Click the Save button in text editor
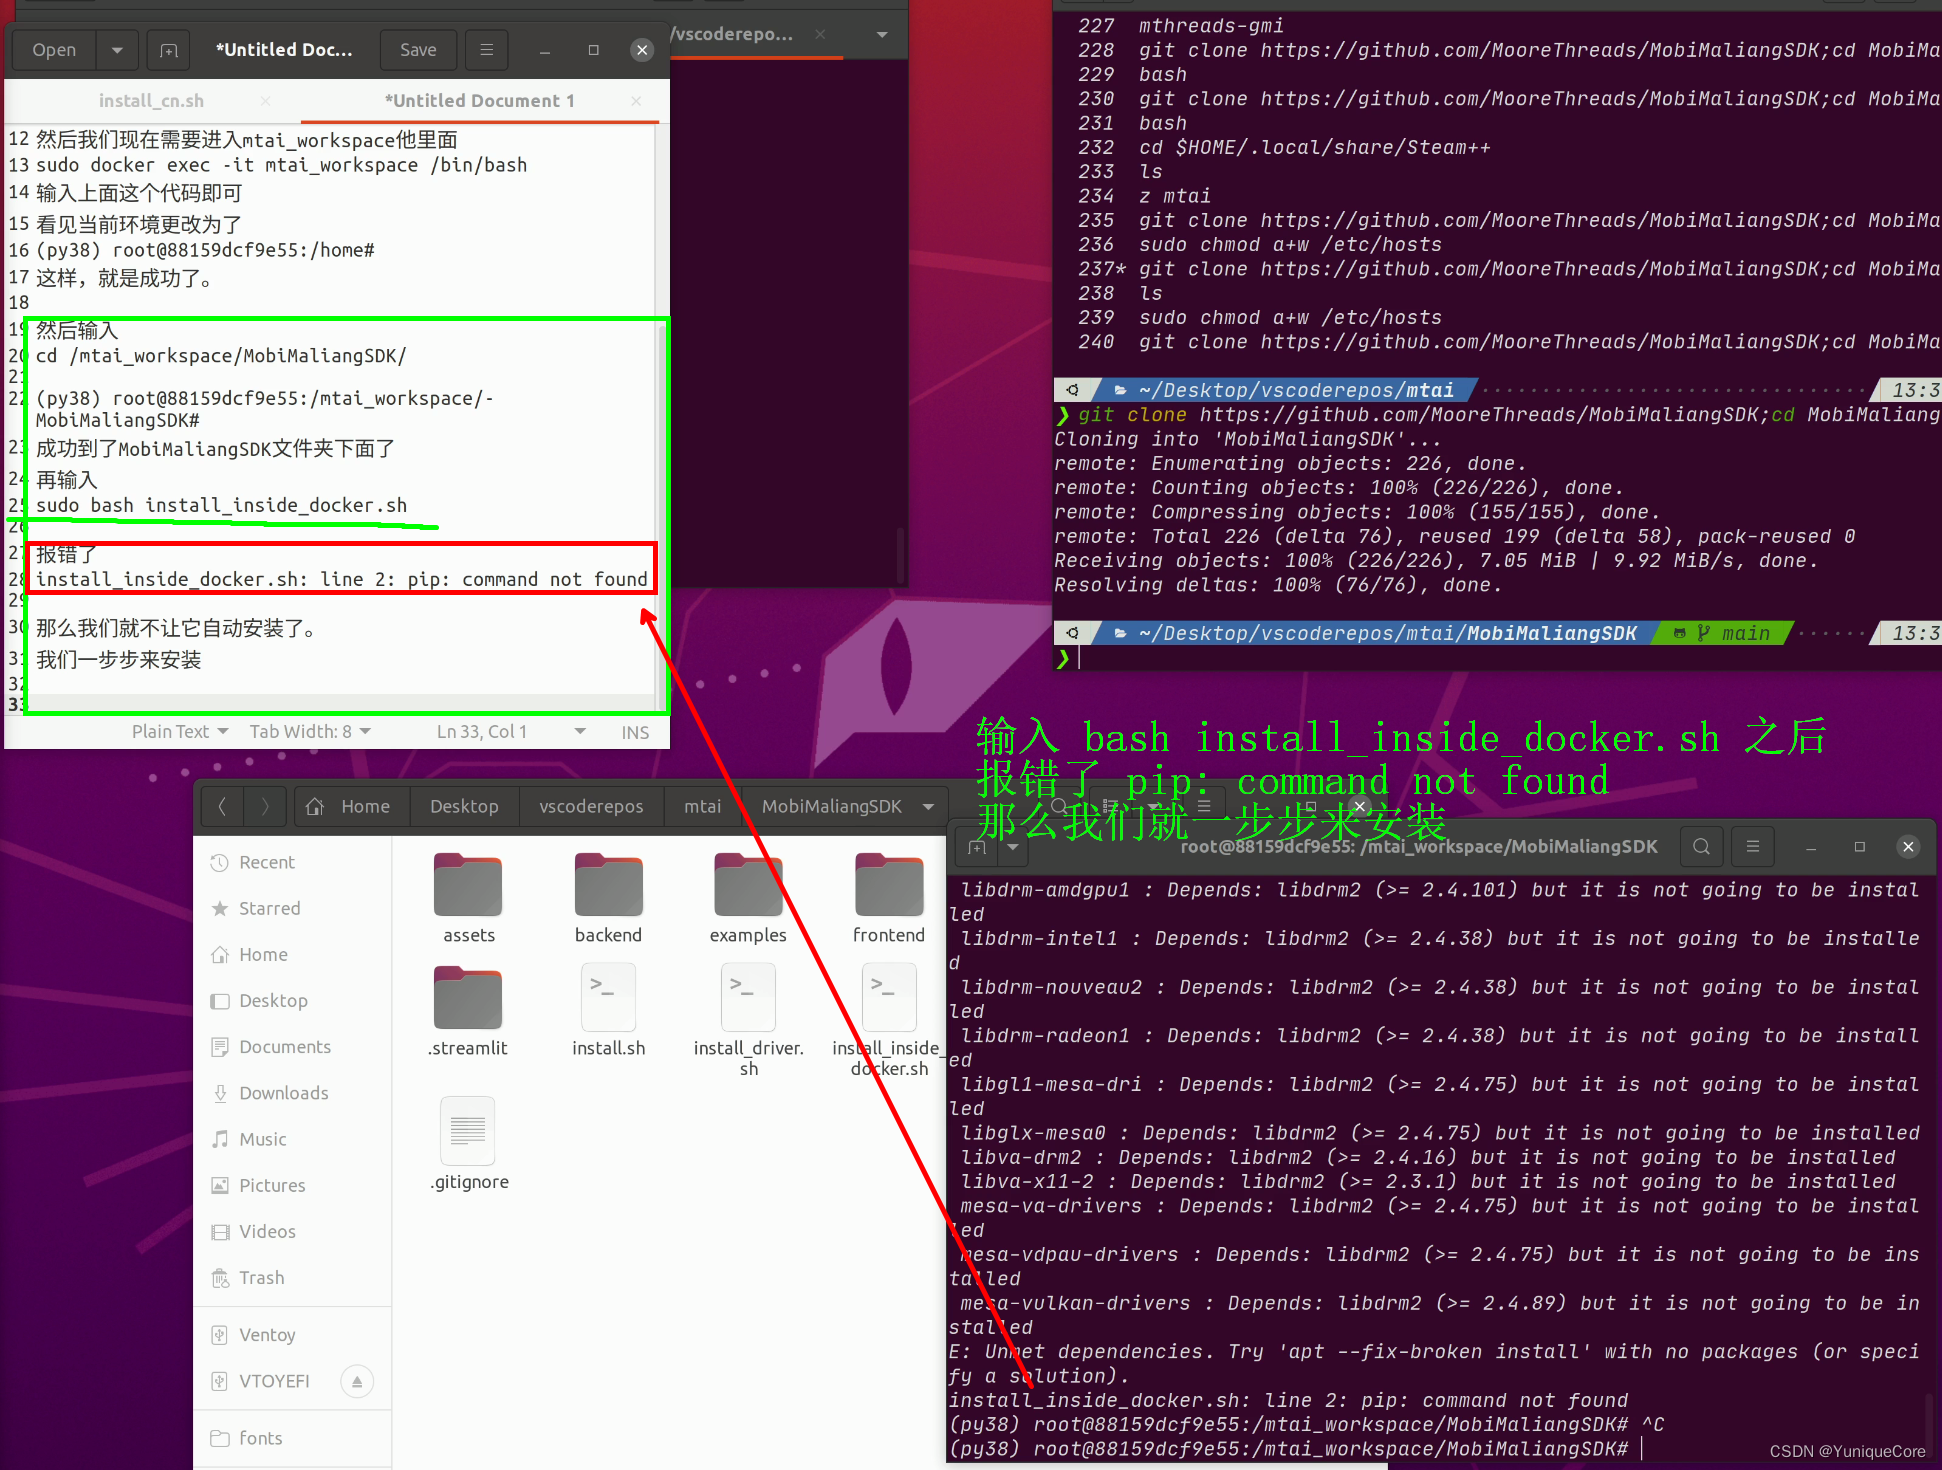Image resolution: width=1942 pixels, height=1470 pixels. pos(414,49)
